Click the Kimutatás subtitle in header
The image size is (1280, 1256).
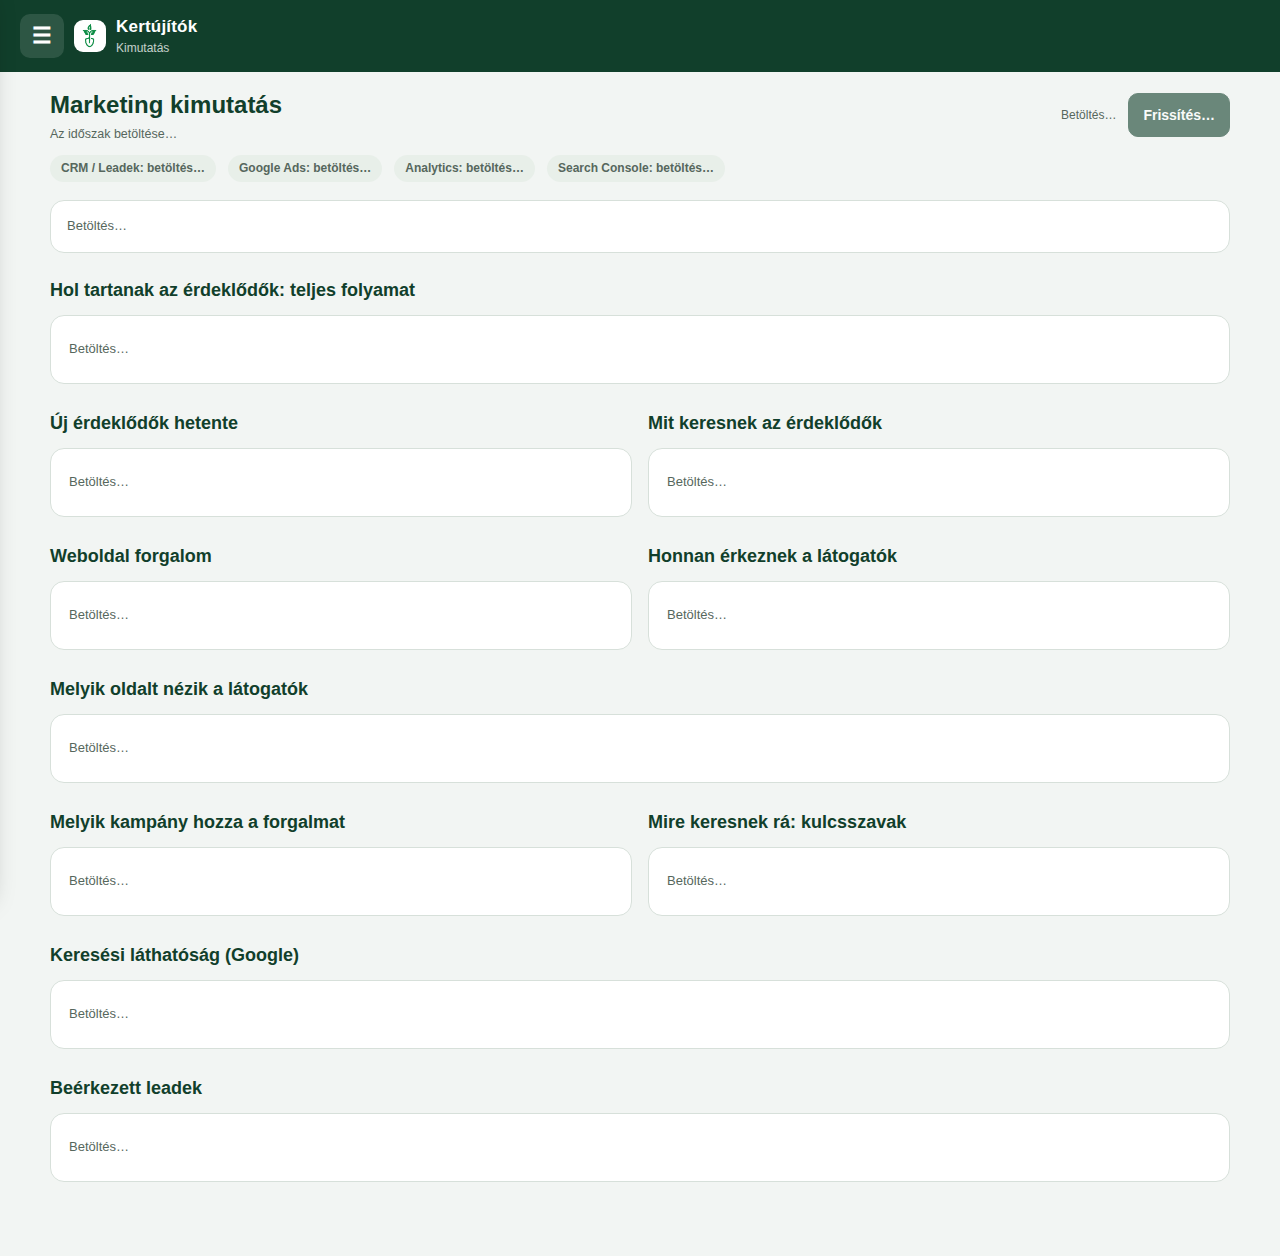(x=142, y=48)
